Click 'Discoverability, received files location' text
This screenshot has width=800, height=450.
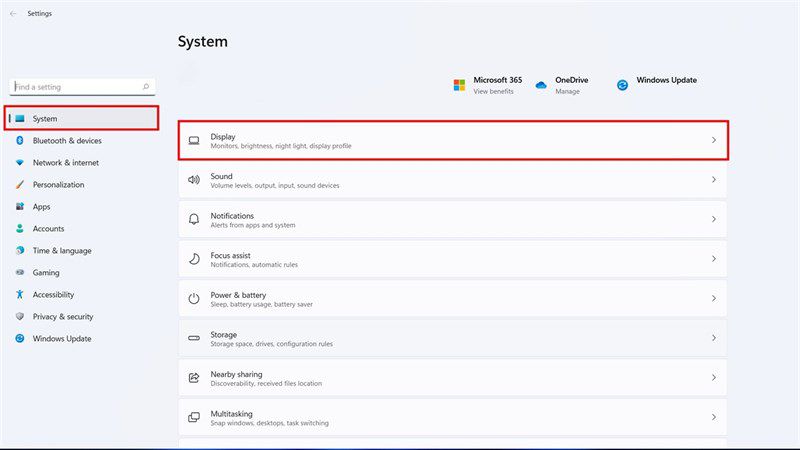coord(266,383)
